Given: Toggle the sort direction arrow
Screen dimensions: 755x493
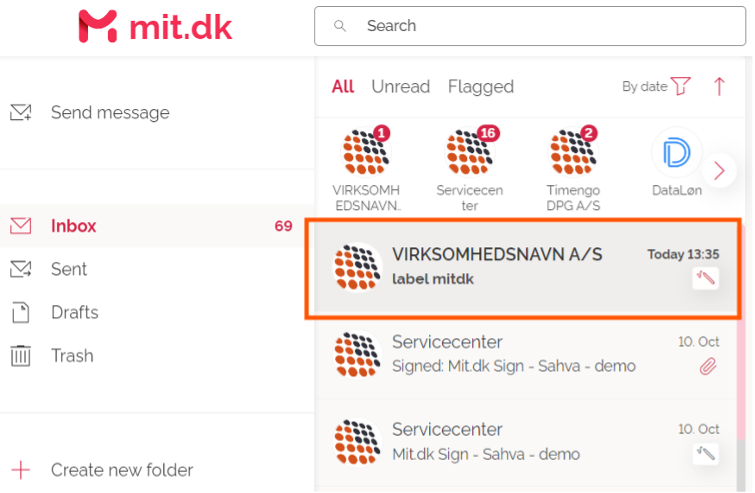Looking at the screenshot, I should click(x=719, y=87).
